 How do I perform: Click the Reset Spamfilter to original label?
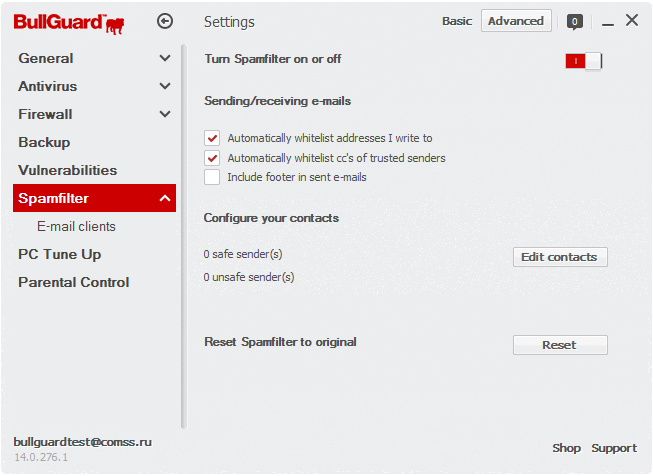[x=280, y=342]
